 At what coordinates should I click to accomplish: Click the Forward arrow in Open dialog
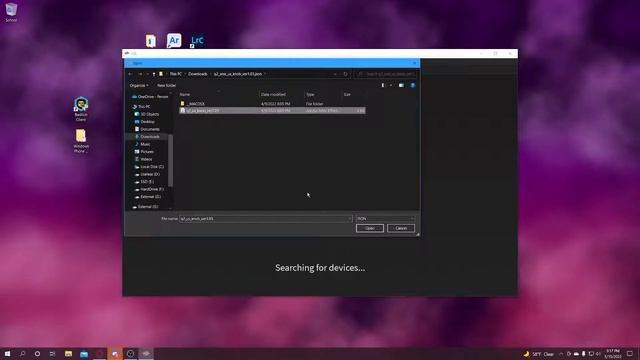click(x=140, y=74)
